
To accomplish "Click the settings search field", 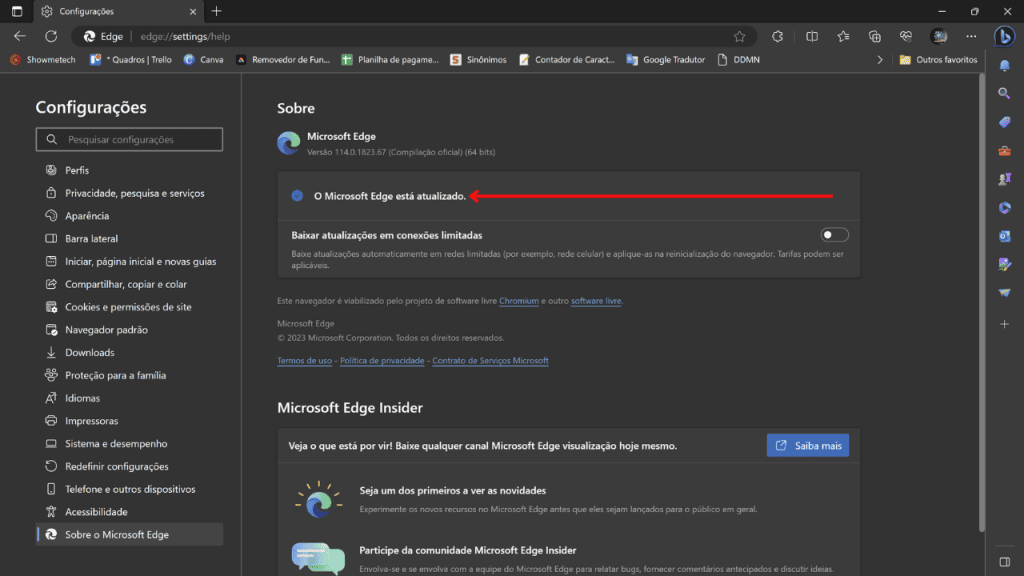I will point(129,139).
